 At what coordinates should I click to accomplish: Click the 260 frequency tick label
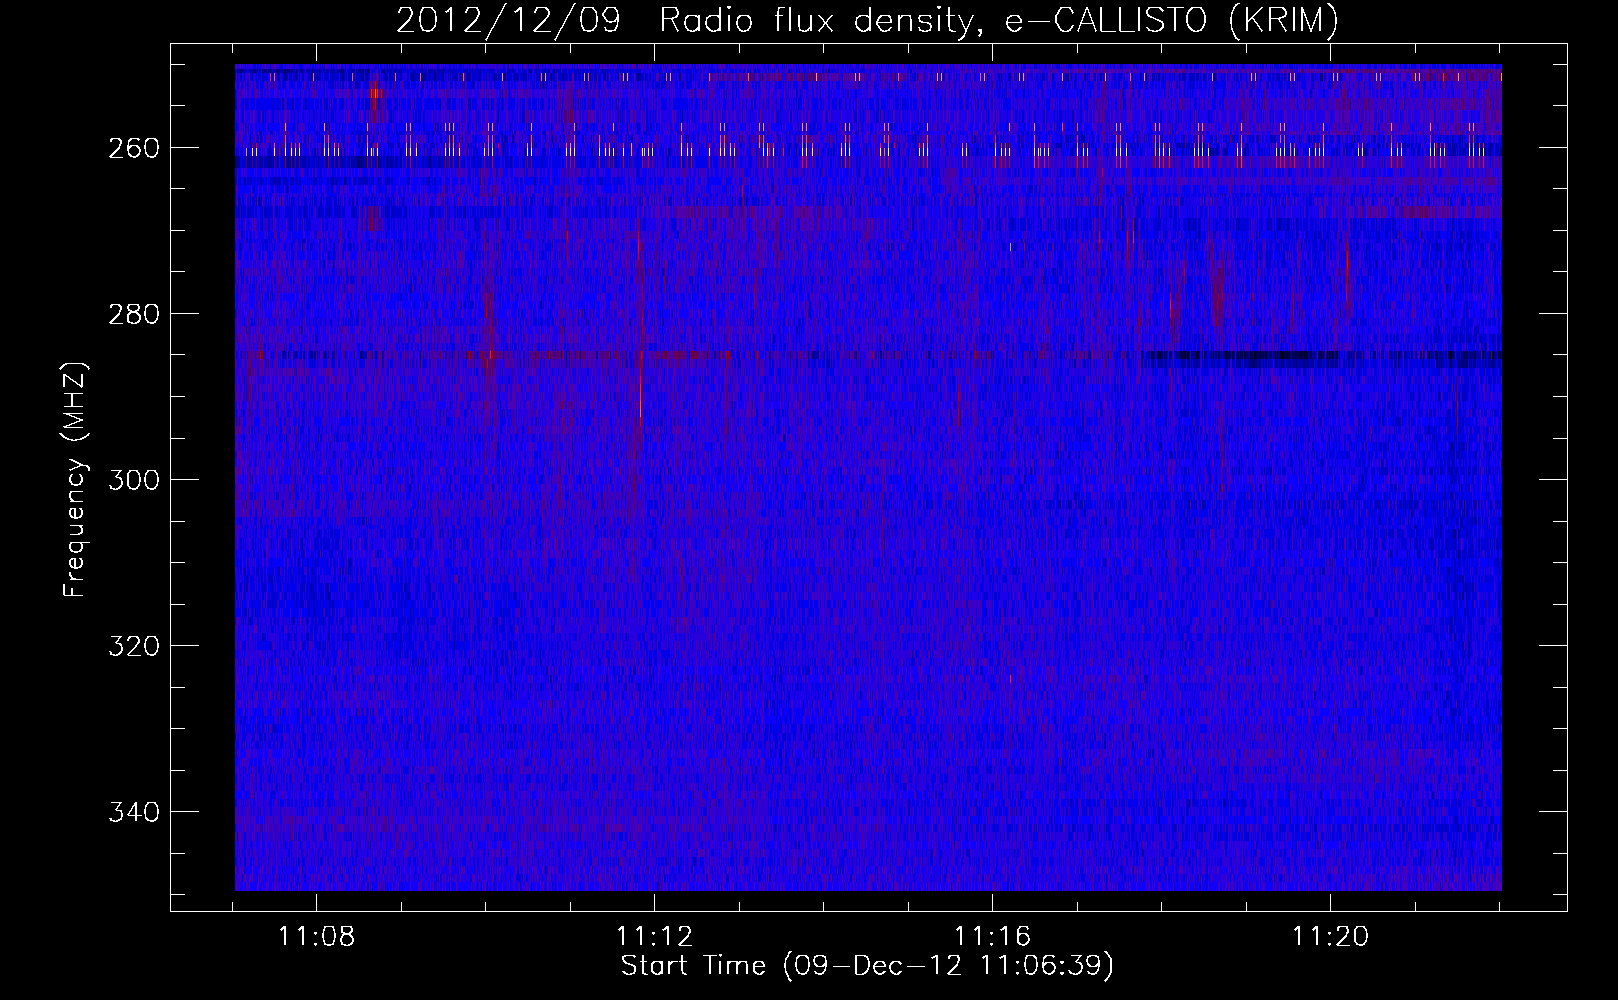(x=133, y=148)
